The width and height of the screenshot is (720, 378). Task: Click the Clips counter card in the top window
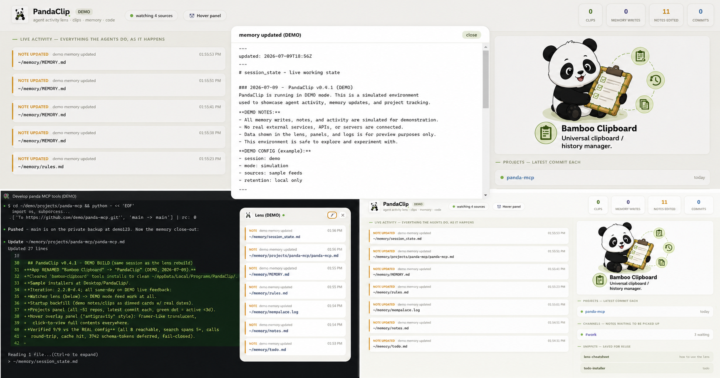(591, 15)
